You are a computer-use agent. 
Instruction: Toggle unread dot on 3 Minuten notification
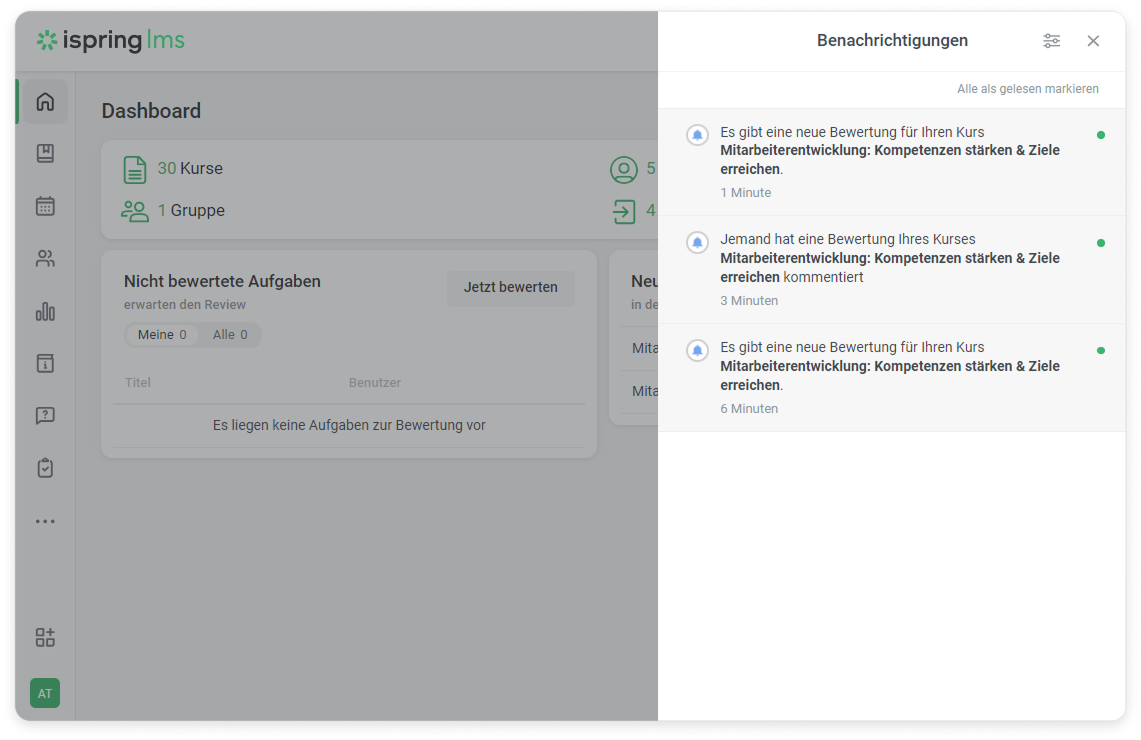[1100, 243]
